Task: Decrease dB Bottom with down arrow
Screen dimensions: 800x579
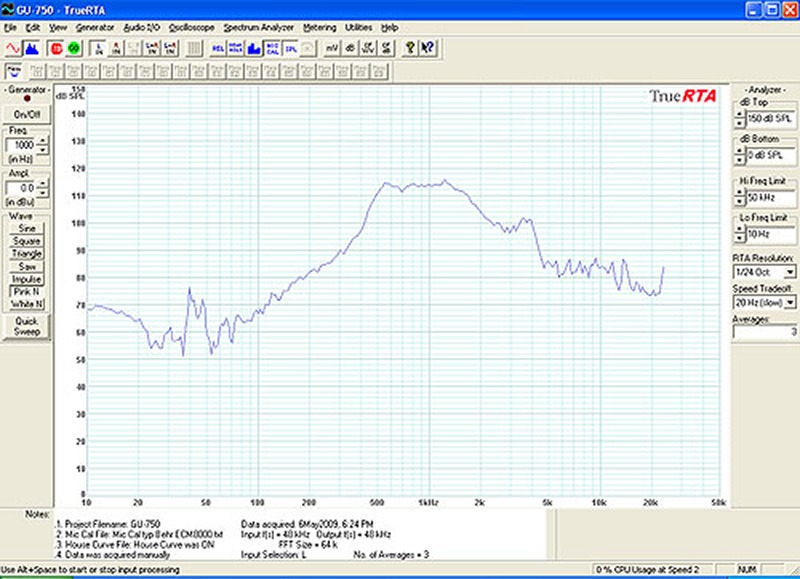Action: coord(740,160)
